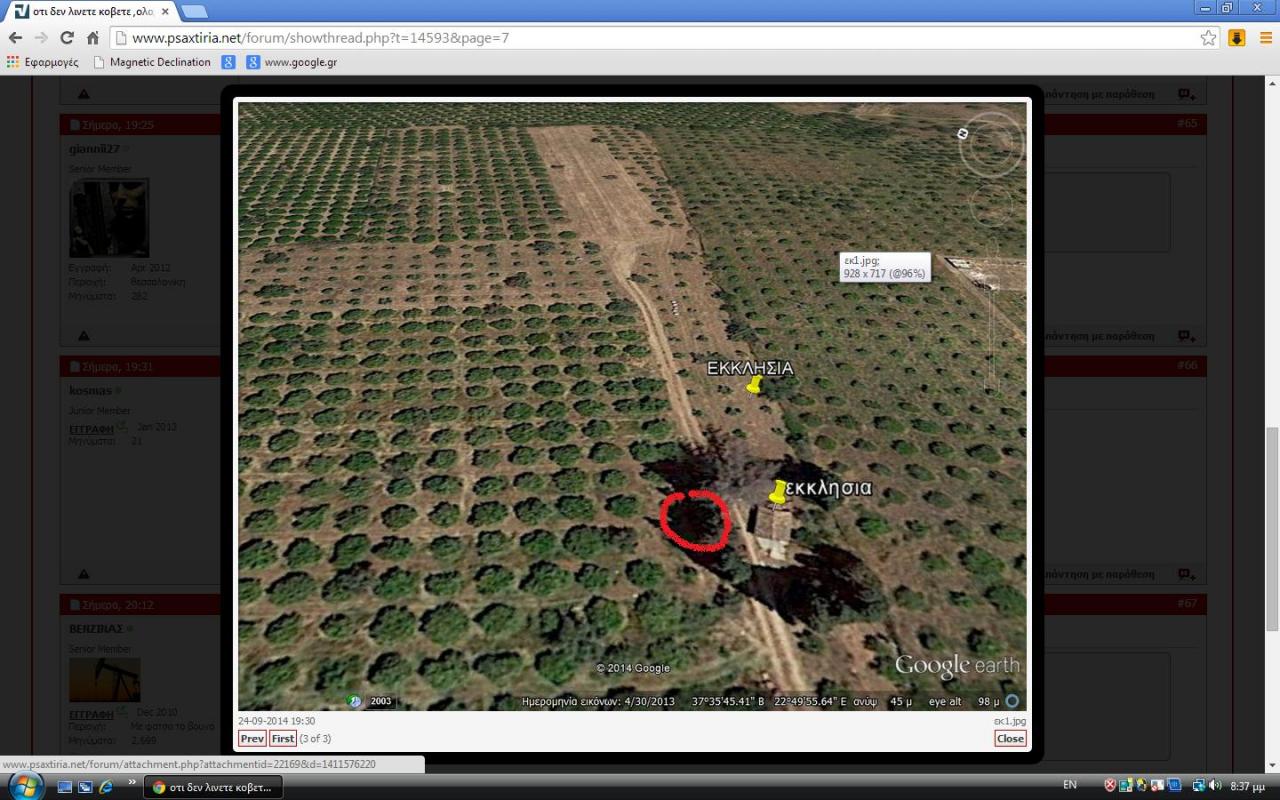Reload the page with the refresh icon
Viewport: 1280px width, 800px height.
[x=67, y=38]
